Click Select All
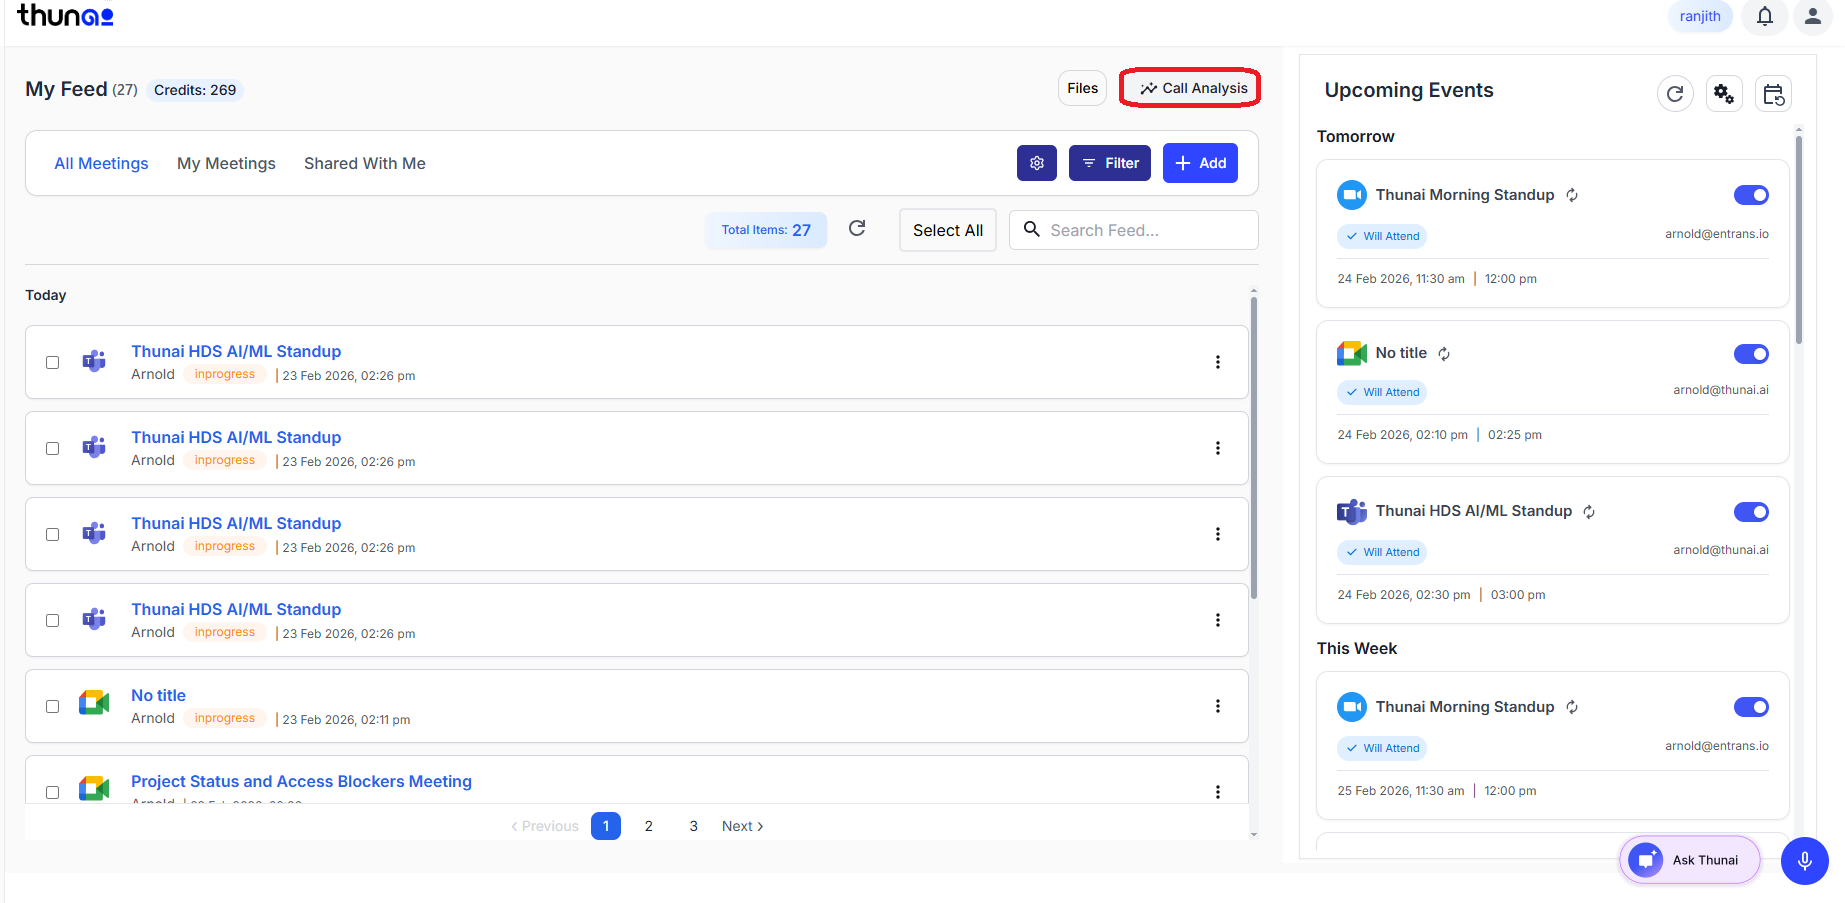This screenshot has width=1845, height=903. (x=948, y=230)
